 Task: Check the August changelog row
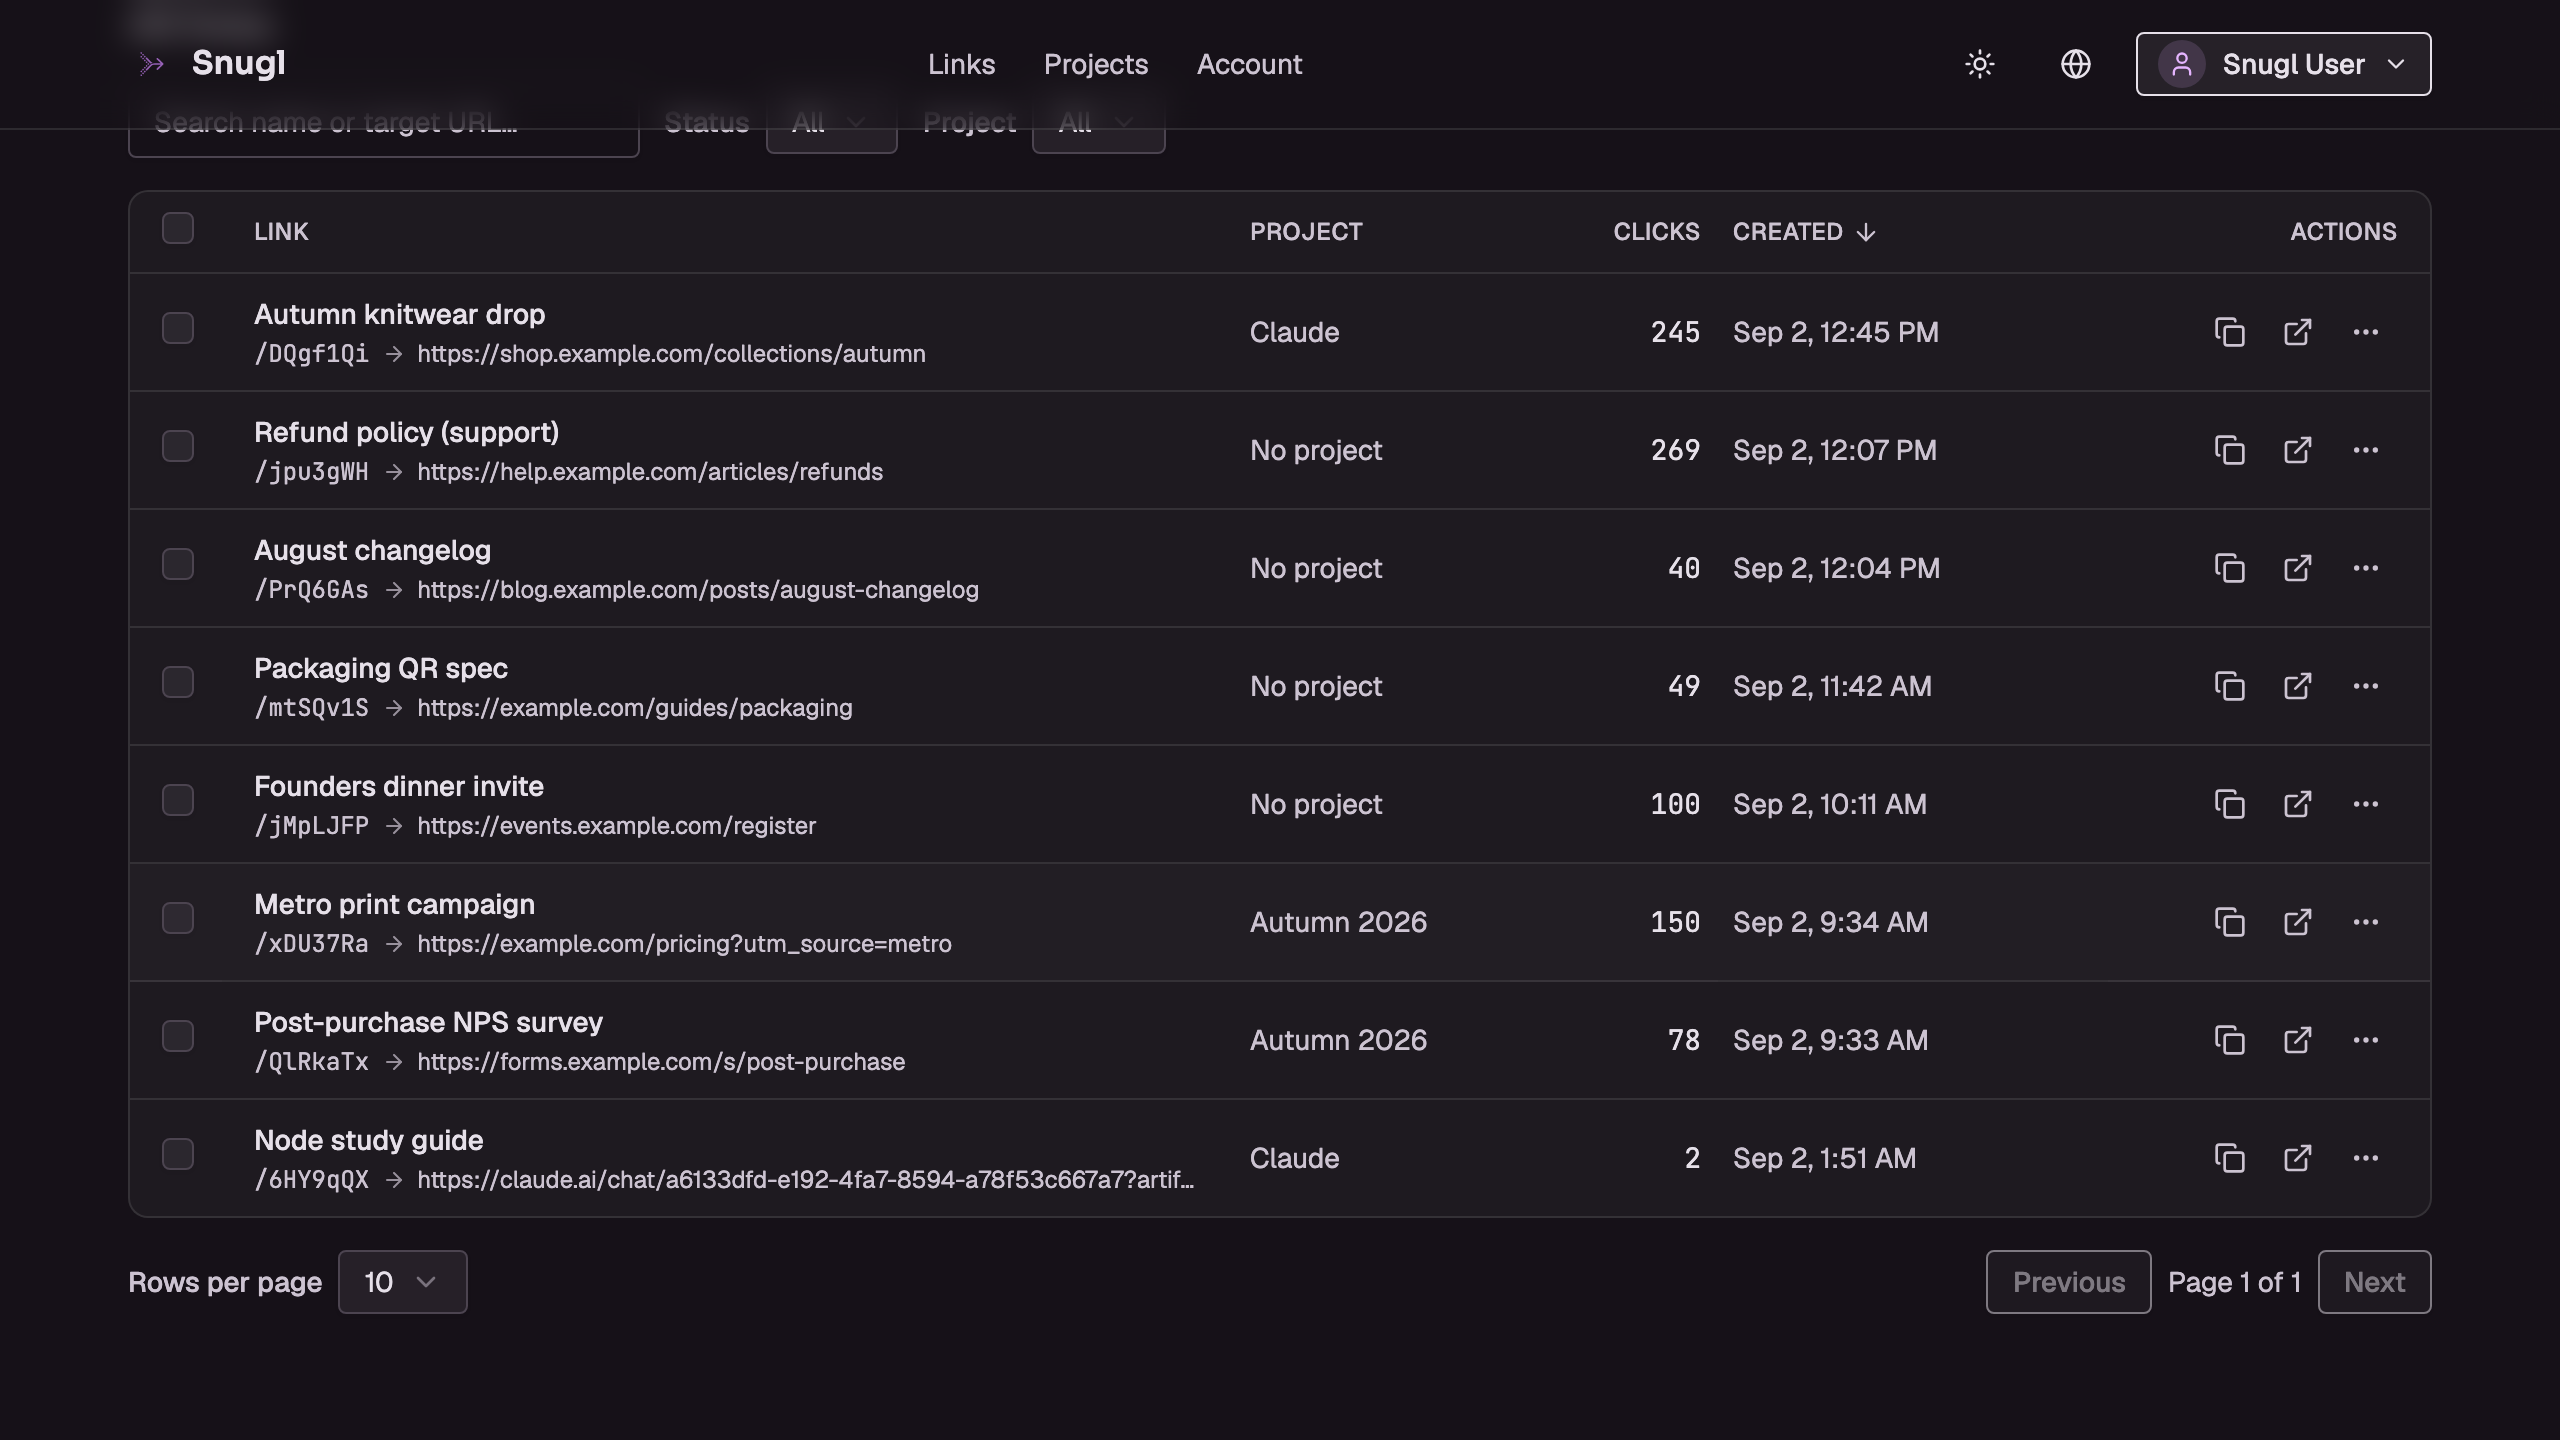pos(178,564)
